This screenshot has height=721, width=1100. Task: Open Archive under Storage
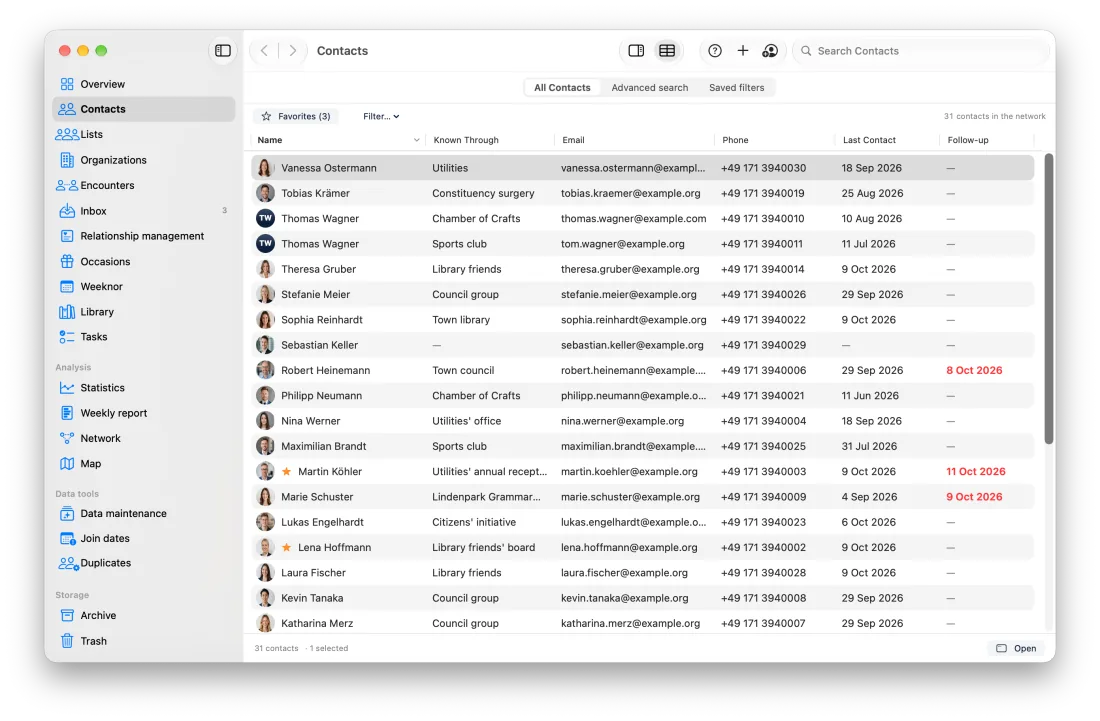[144, 616]
